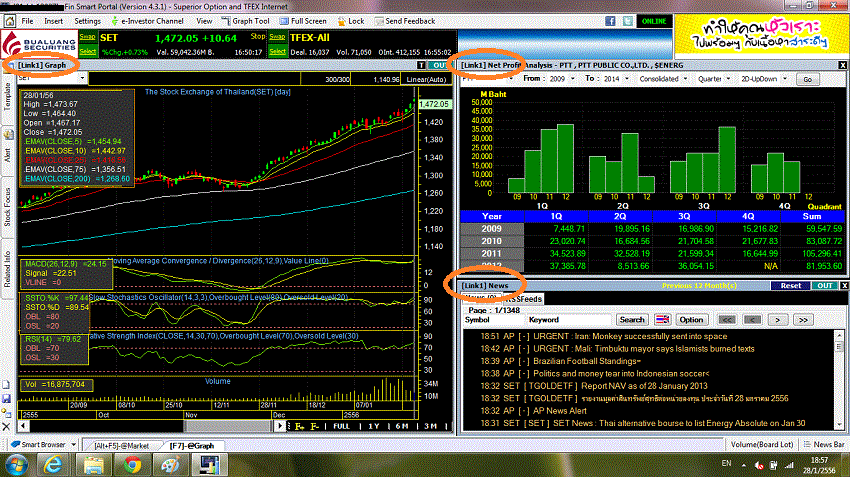Viewport: 850px width, 477px height.
Task: Open the RSSFeeds tab in News
Action: click(523, 299)
